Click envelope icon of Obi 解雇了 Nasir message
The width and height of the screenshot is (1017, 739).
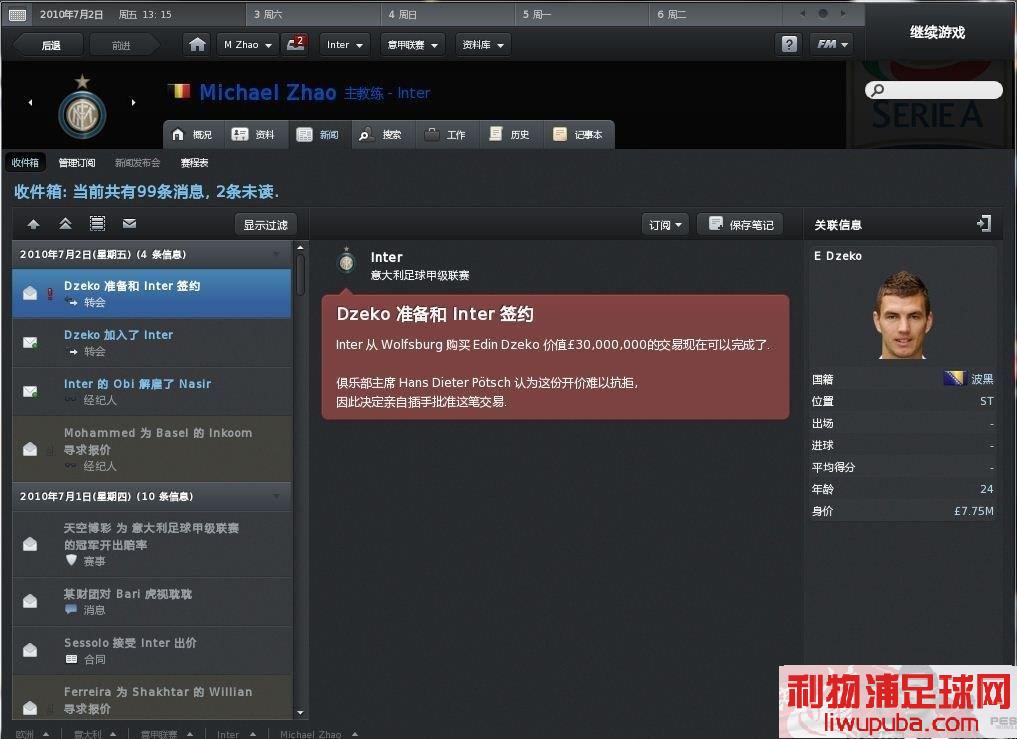pos(30,391)
